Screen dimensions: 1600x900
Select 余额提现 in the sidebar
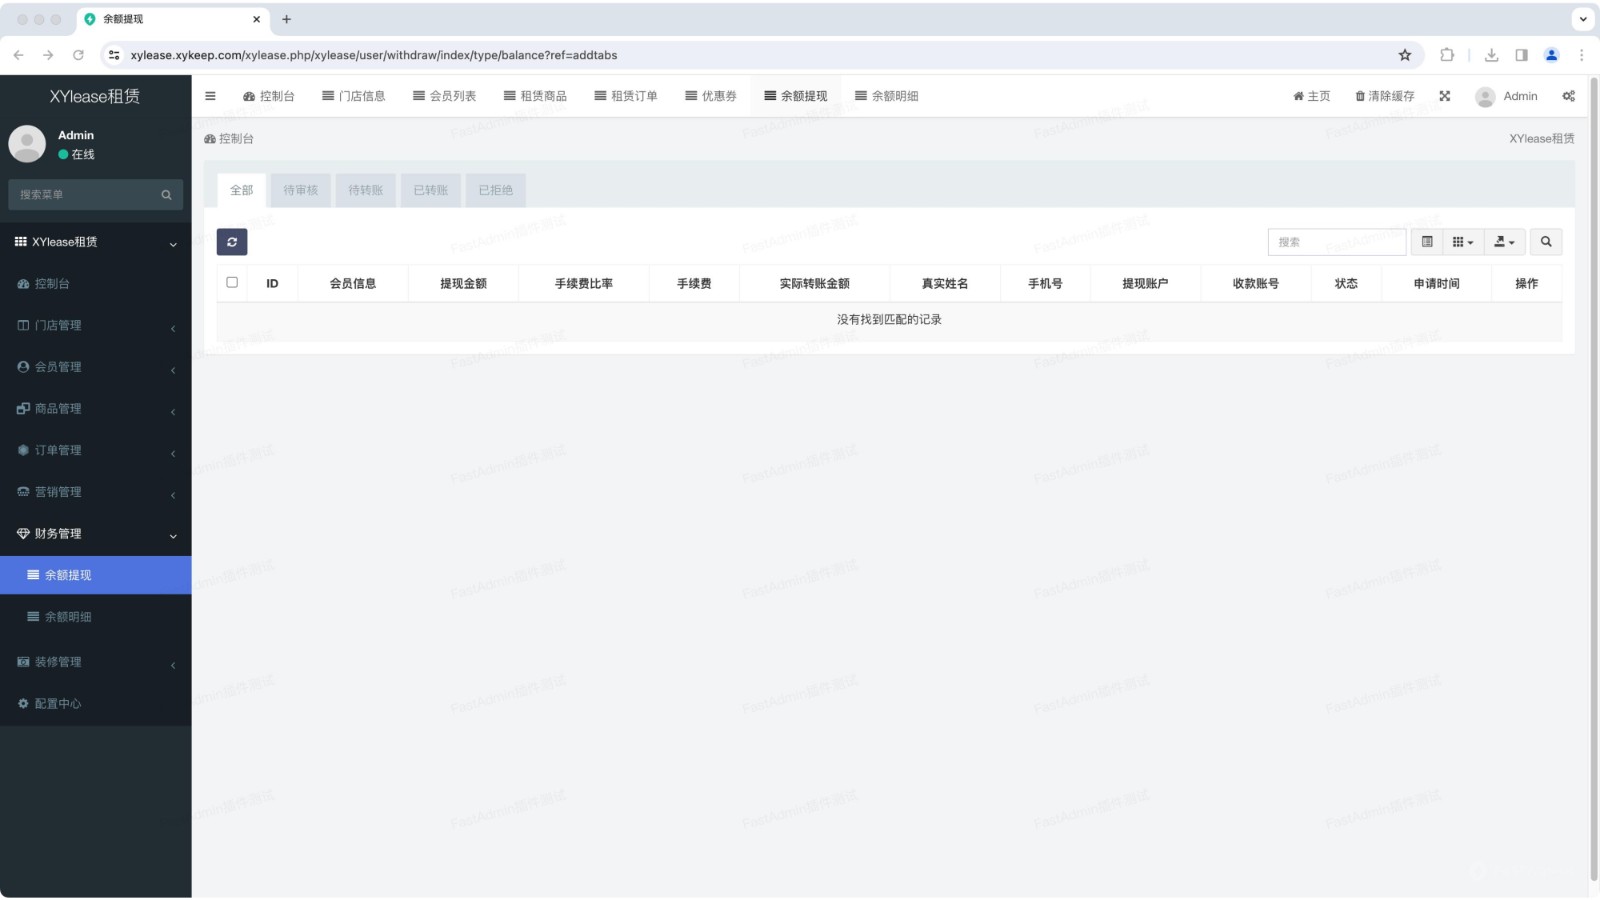pos(96,575)
